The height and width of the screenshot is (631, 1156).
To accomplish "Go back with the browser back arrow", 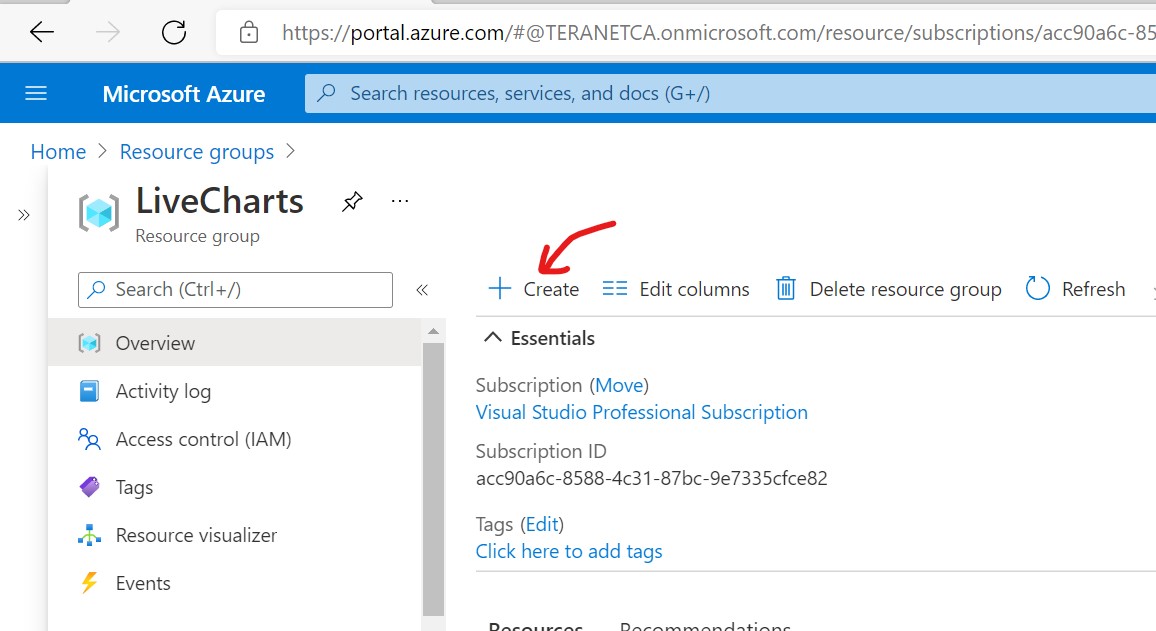I will pos(42,32).
